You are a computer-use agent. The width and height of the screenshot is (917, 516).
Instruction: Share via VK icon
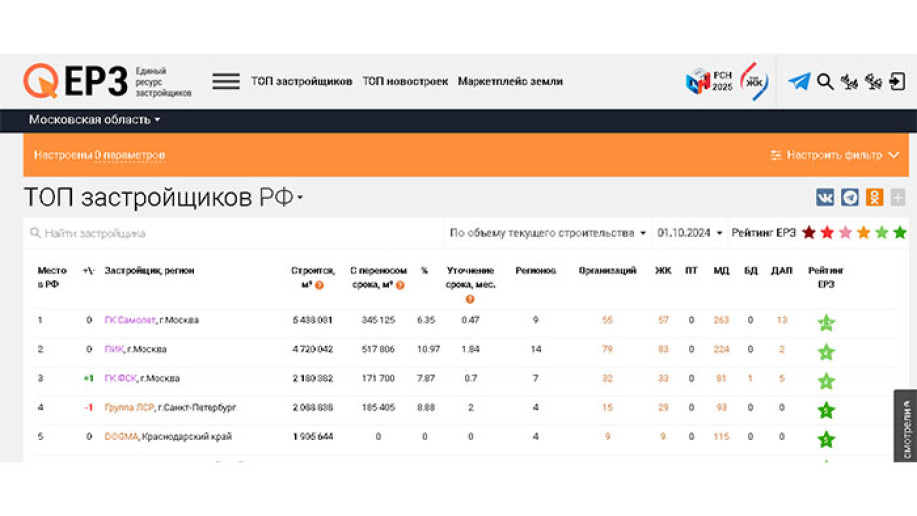825,197
